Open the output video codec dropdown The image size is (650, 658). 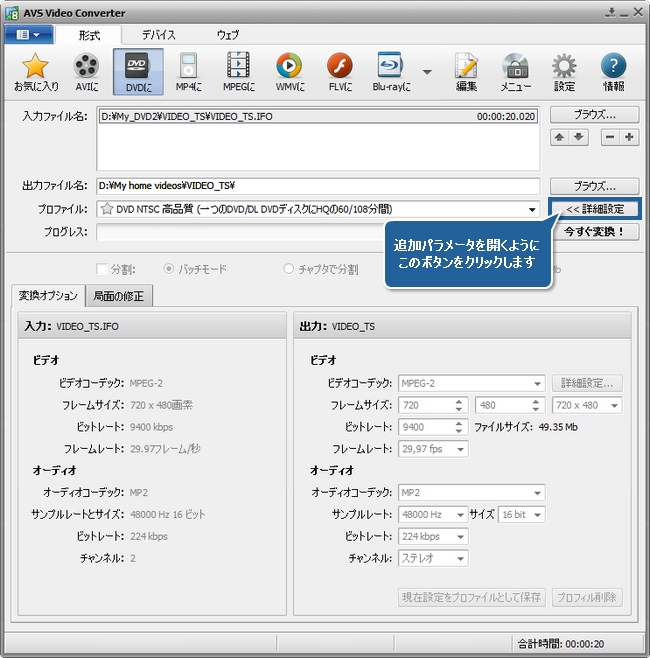[x=471, y=383]
